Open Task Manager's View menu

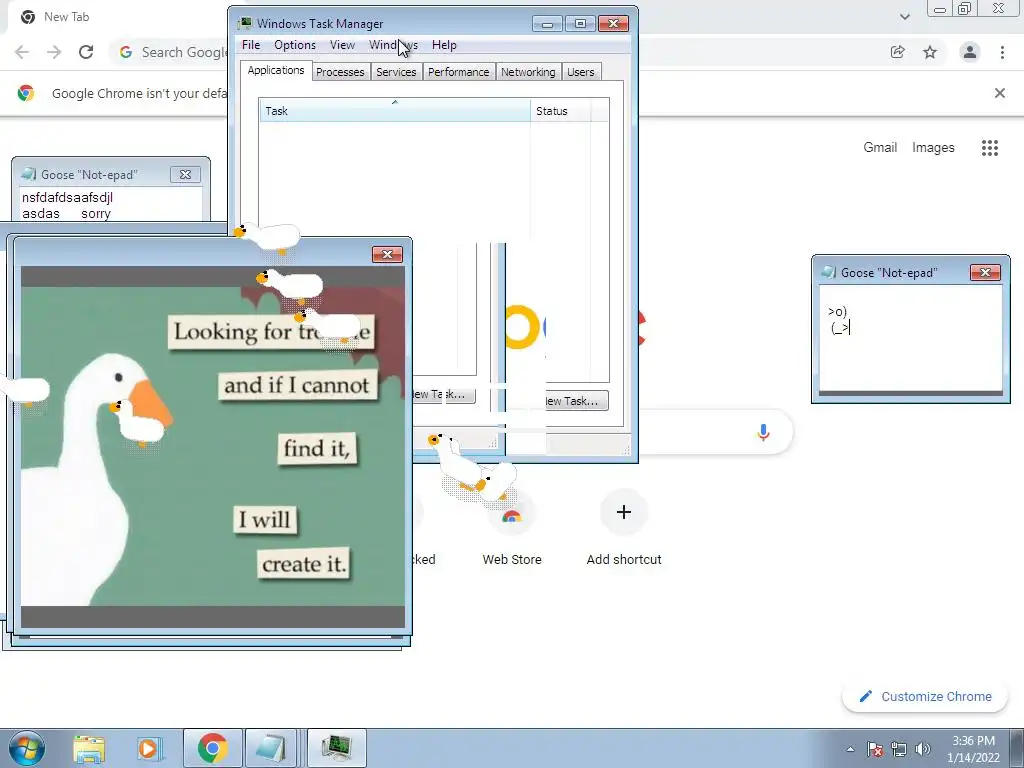coord(342,45)
